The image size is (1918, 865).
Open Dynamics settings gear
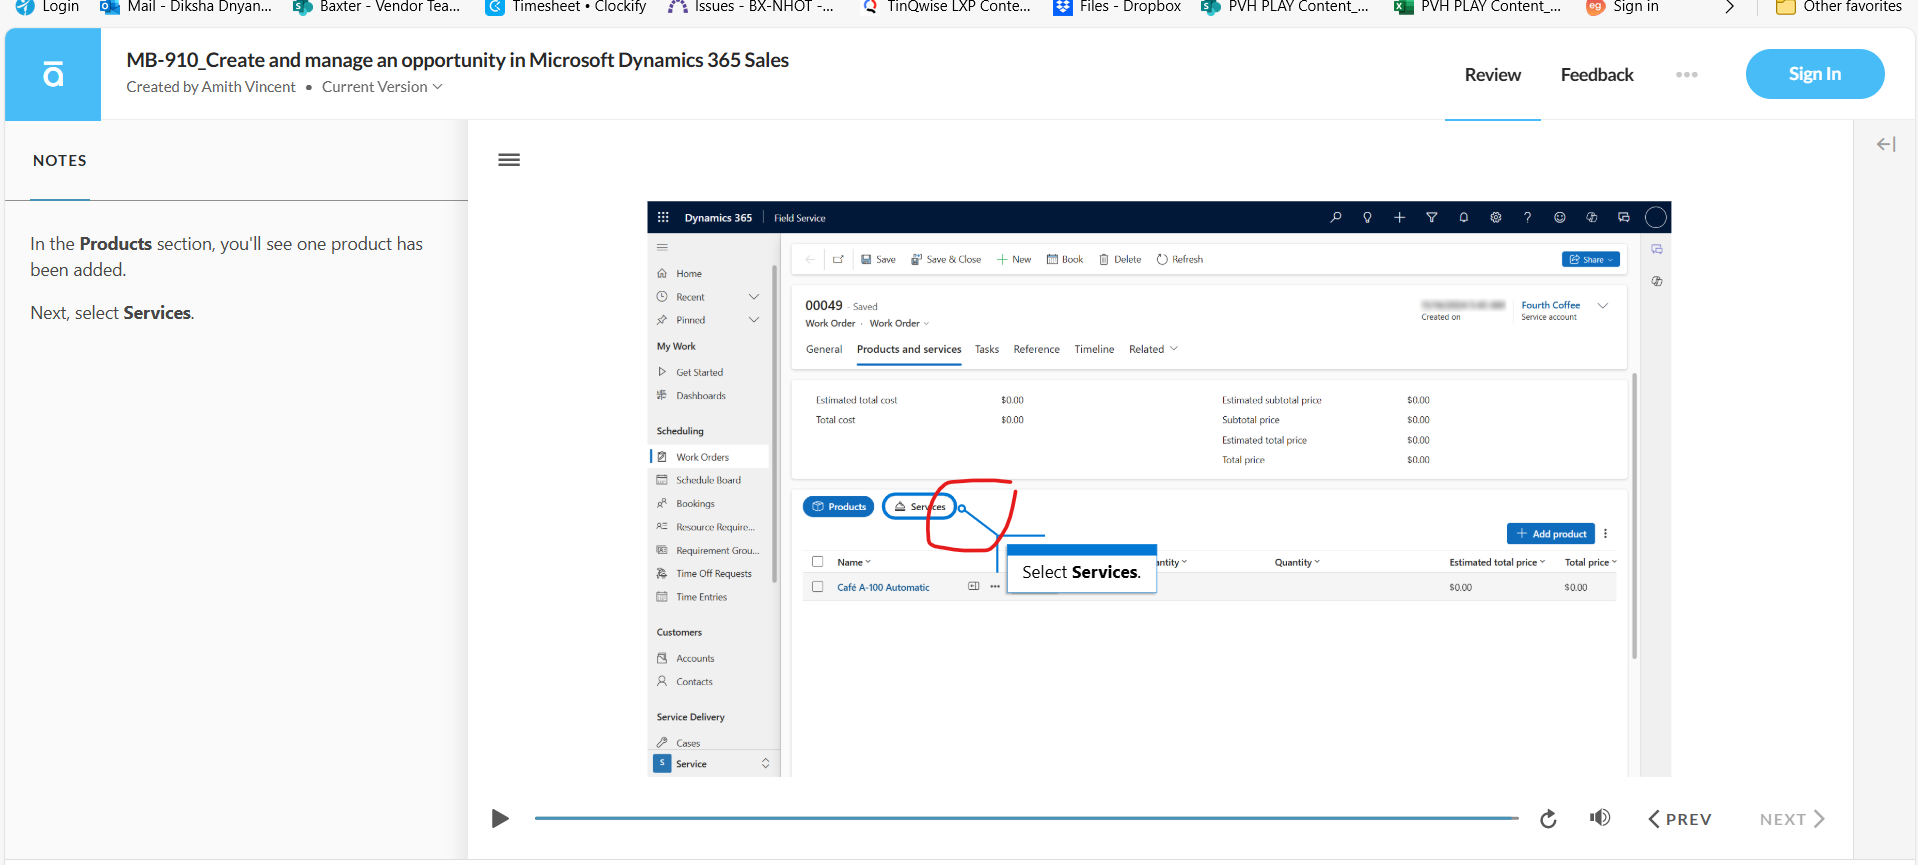click(1495, 217)
